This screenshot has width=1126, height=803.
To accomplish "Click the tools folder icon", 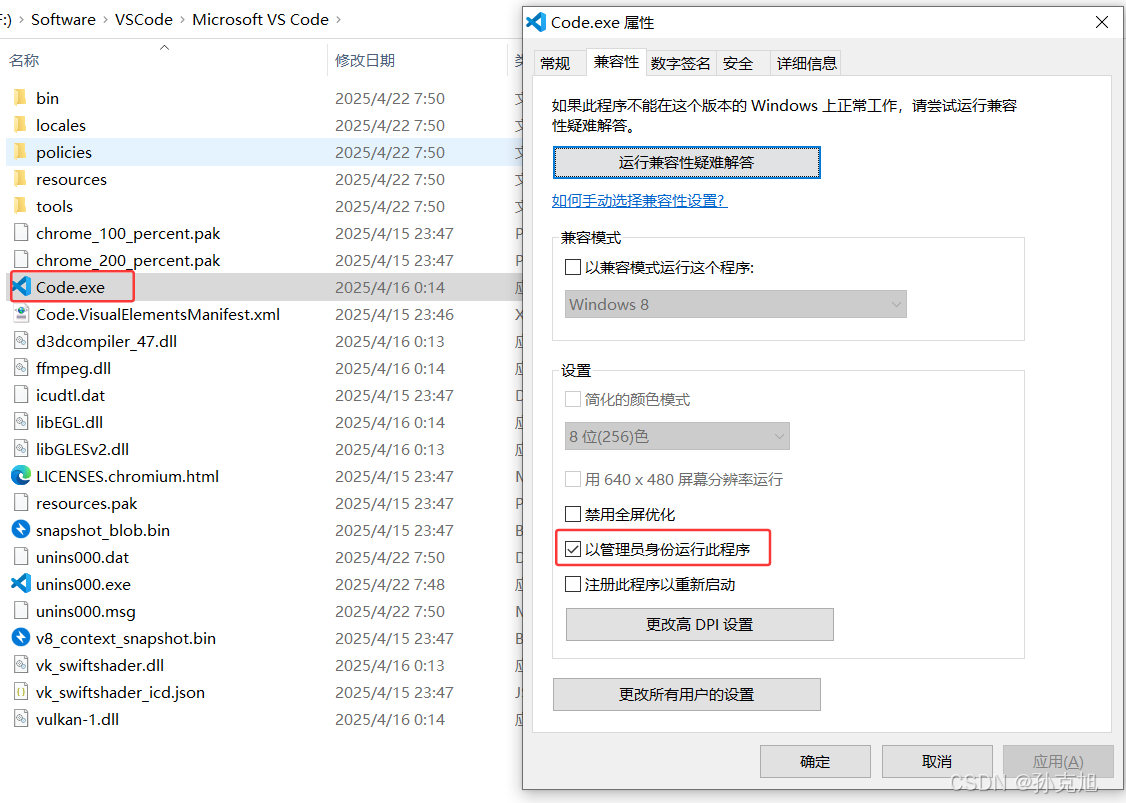I will click(x=21, y=206).
